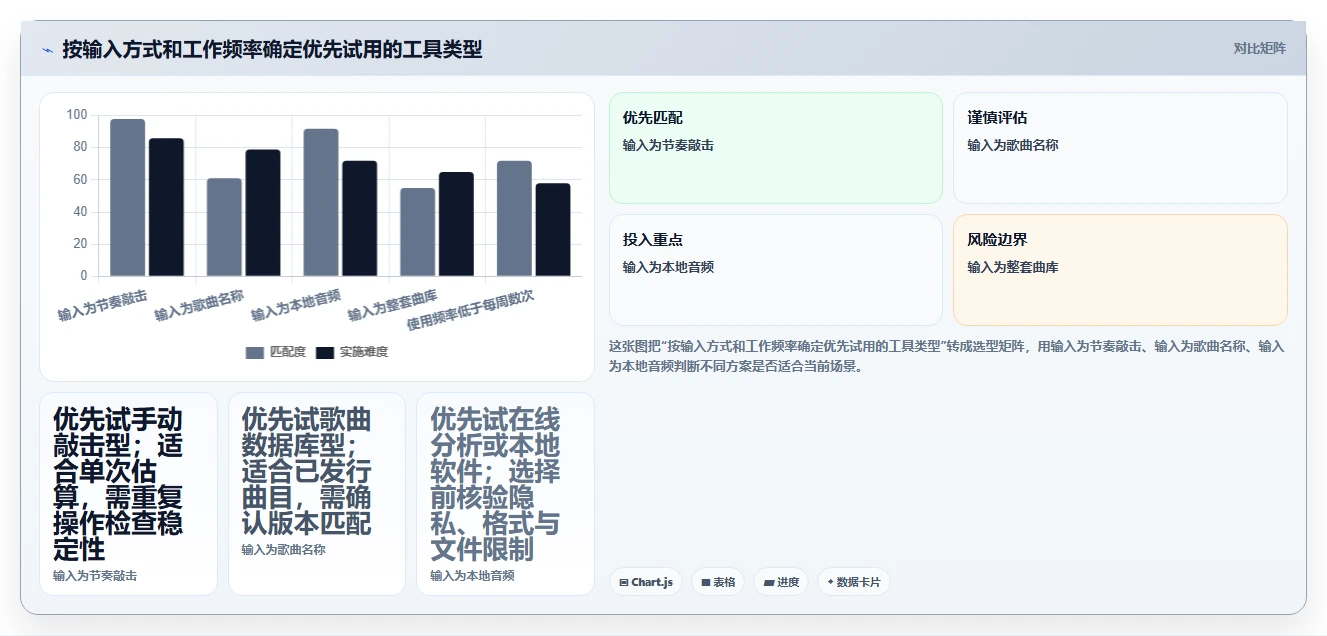The width and height of the screenshot is (1327, 636).
Task: Click the 实施难度 bar for 输入为本地音频
Action: pyautogui.click(x=360, y=219)
